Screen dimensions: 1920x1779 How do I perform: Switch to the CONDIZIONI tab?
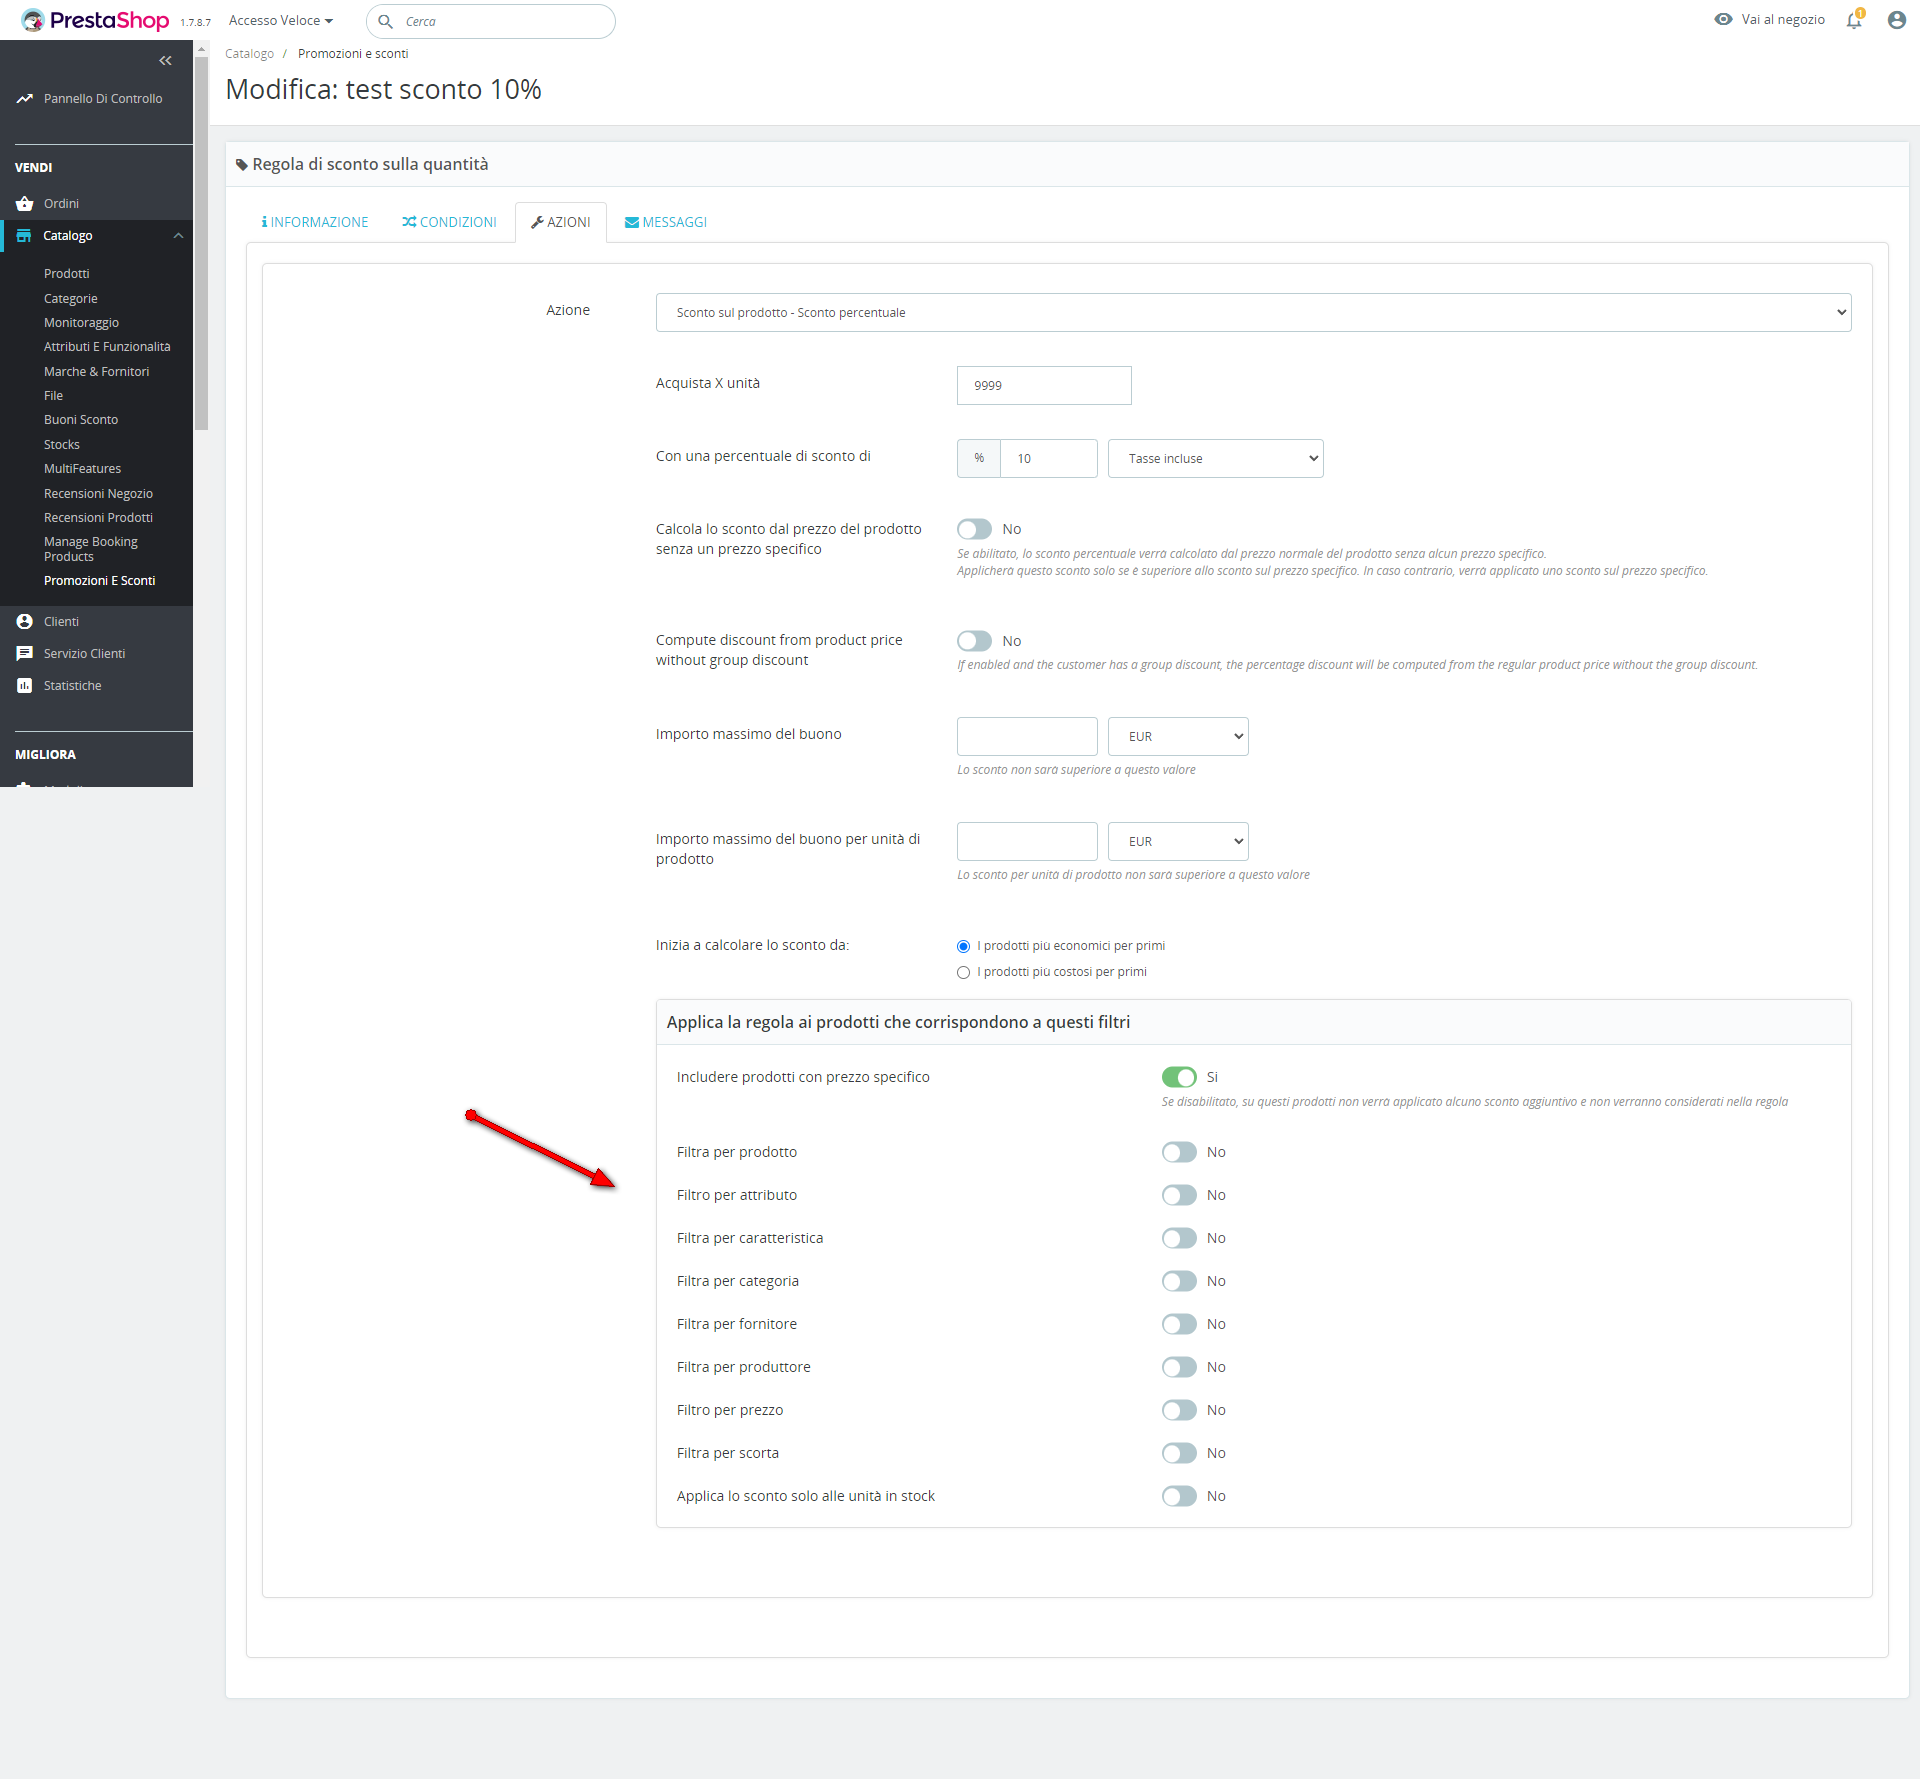point(449,223)
